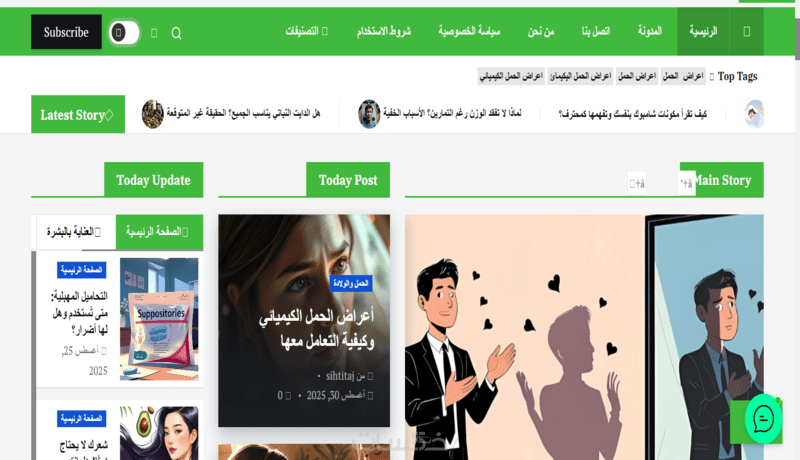Open the green chat bubble widget
This screenshot has width=800, height=460.
click(763, 419)
